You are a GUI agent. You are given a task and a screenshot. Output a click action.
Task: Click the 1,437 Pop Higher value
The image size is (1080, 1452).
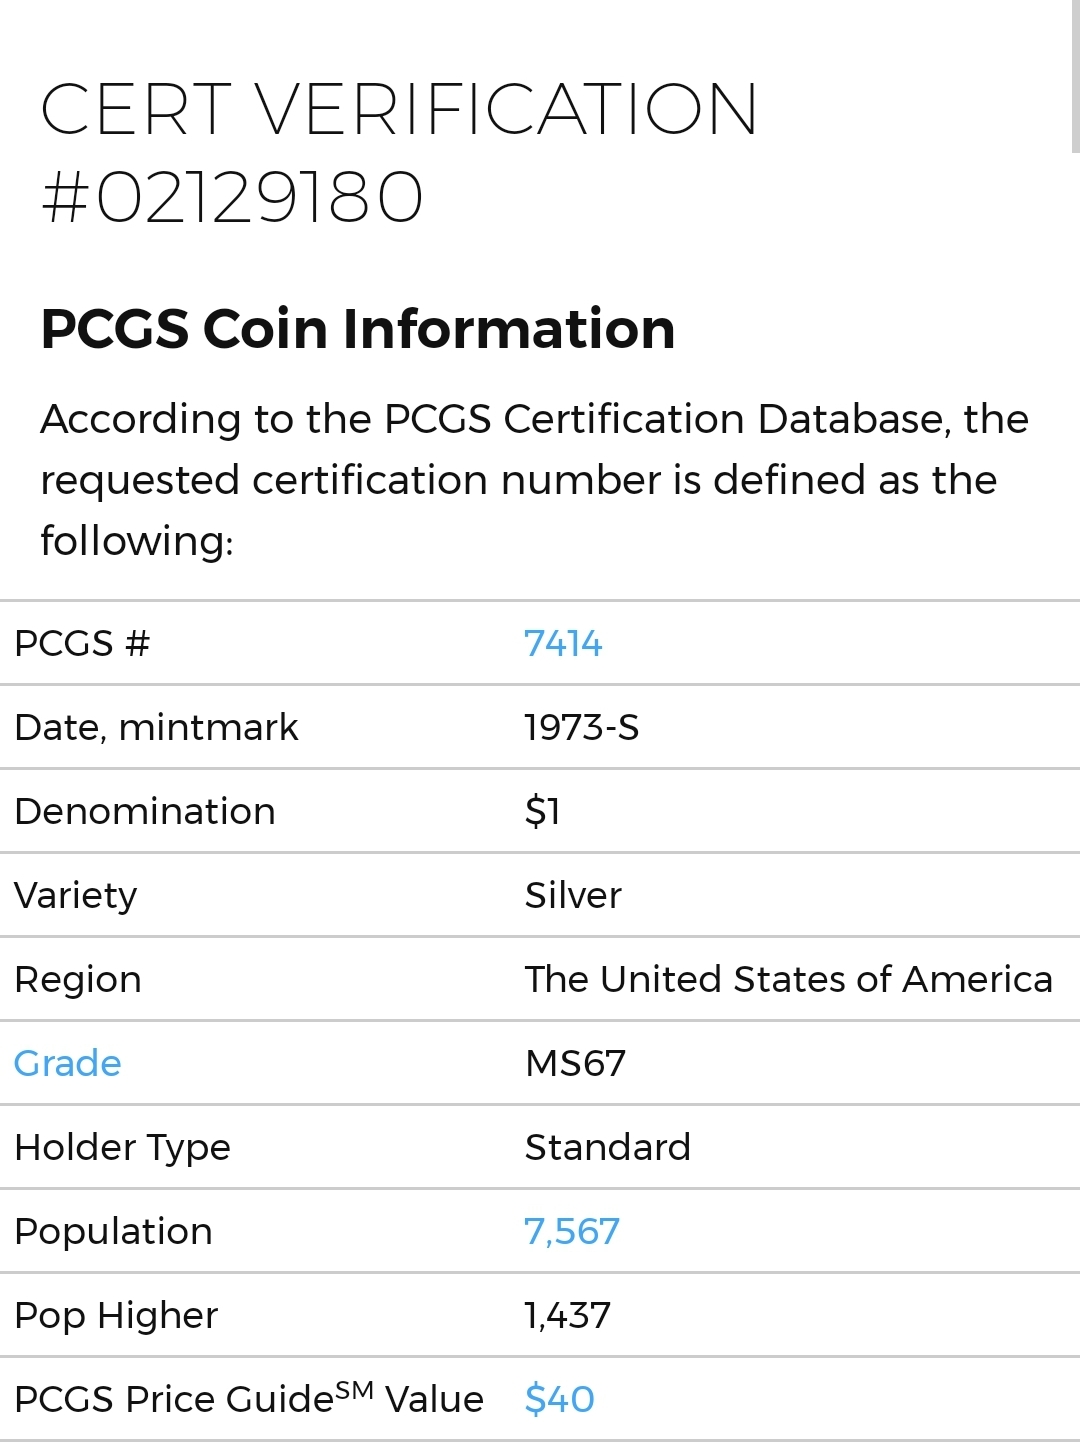point(567,1315)
